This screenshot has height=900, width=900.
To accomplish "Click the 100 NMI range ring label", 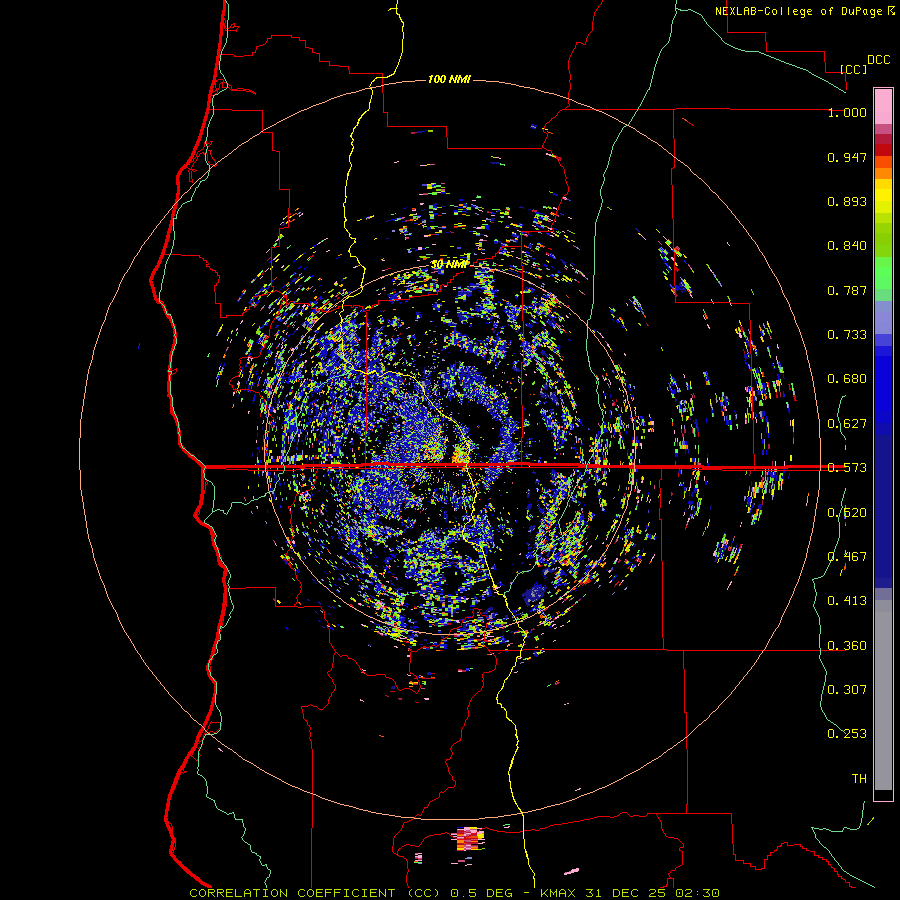I will click(449, 79).
